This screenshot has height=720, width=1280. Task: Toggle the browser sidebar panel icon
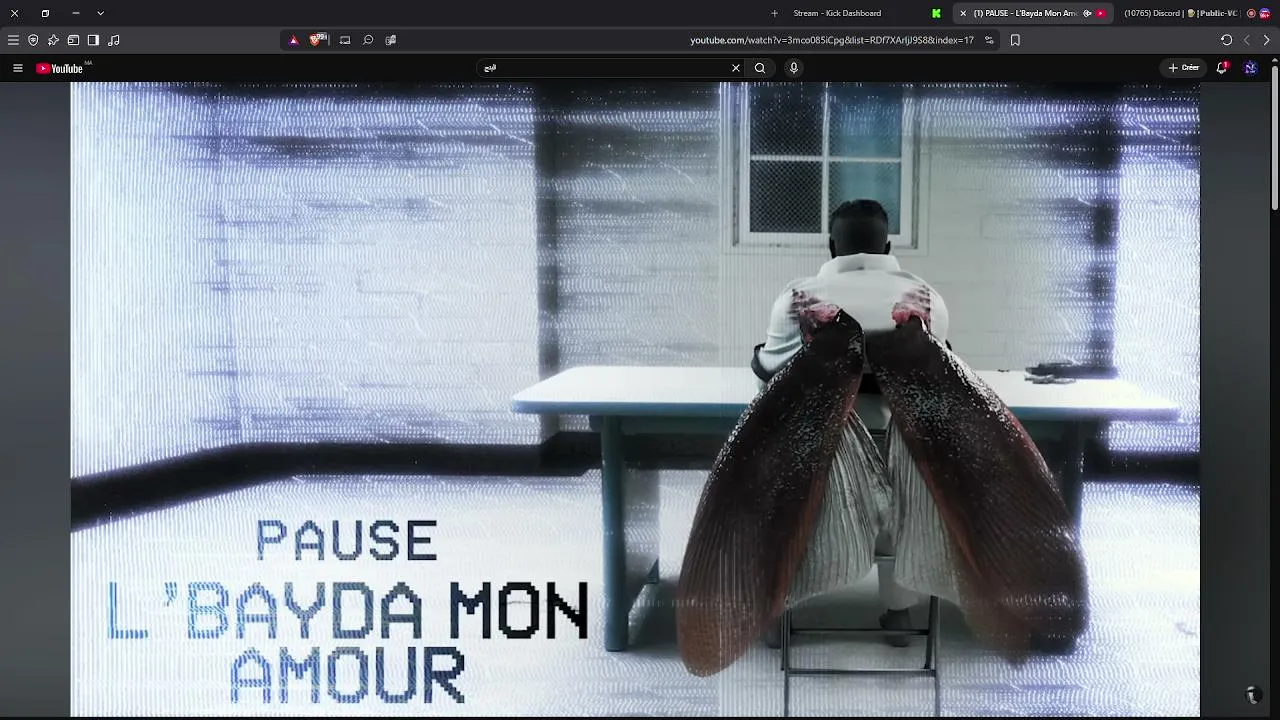93,40
